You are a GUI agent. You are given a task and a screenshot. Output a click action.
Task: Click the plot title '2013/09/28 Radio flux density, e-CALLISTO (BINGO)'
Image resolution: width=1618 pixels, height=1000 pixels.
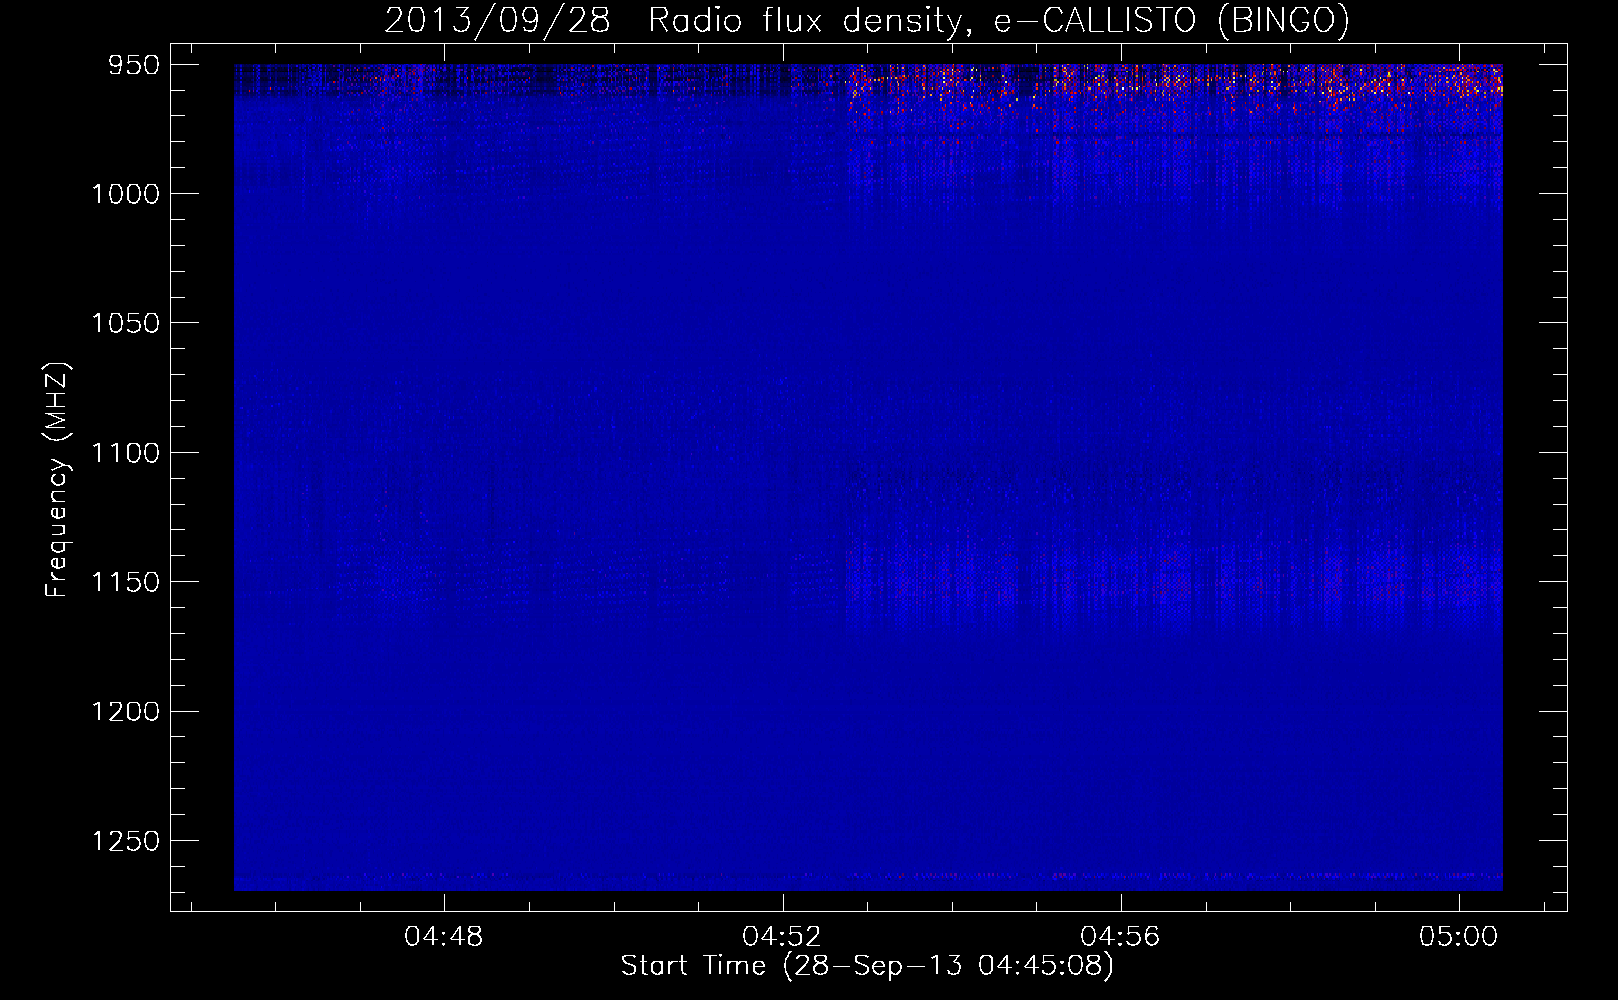[x=867, y=21]
